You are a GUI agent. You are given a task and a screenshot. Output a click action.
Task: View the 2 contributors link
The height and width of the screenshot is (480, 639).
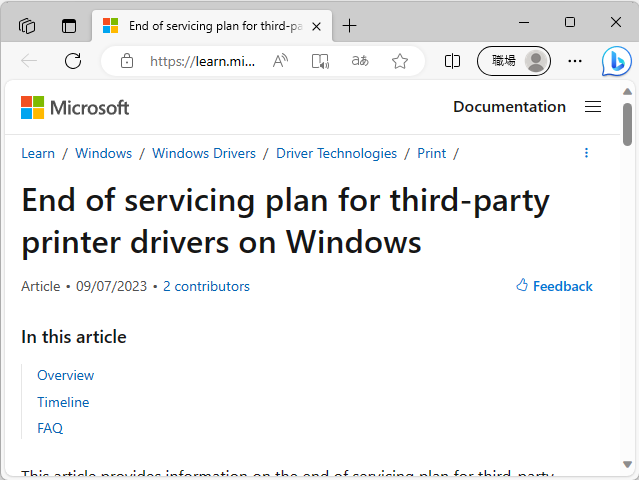(x=206, y=286)
